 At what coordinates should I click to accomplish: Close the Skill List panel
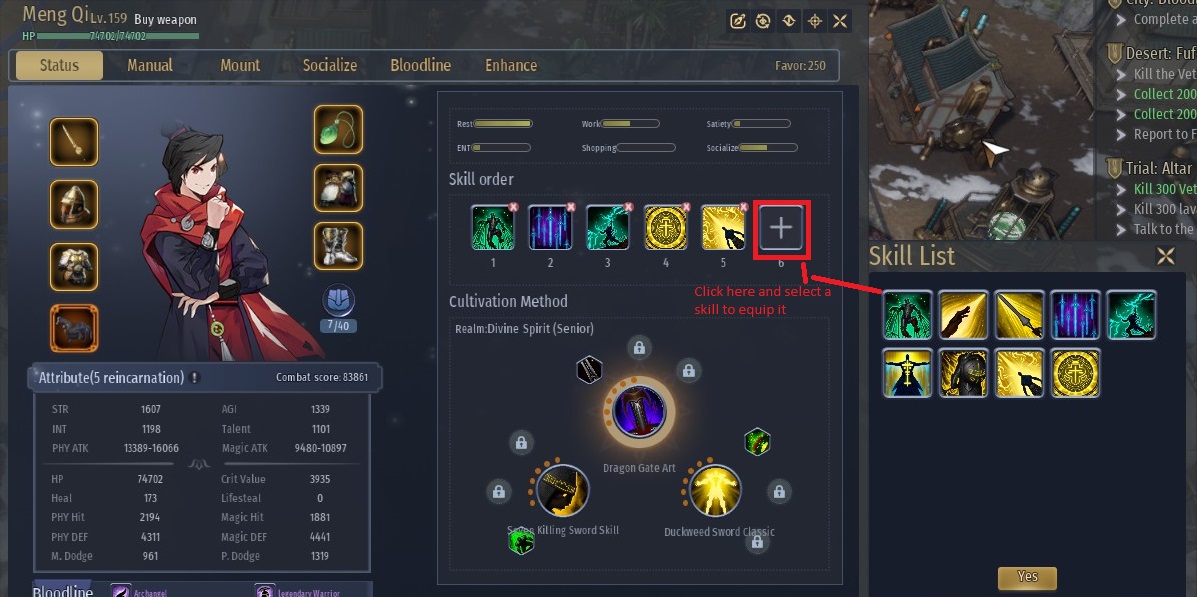tap(1166, 257)
